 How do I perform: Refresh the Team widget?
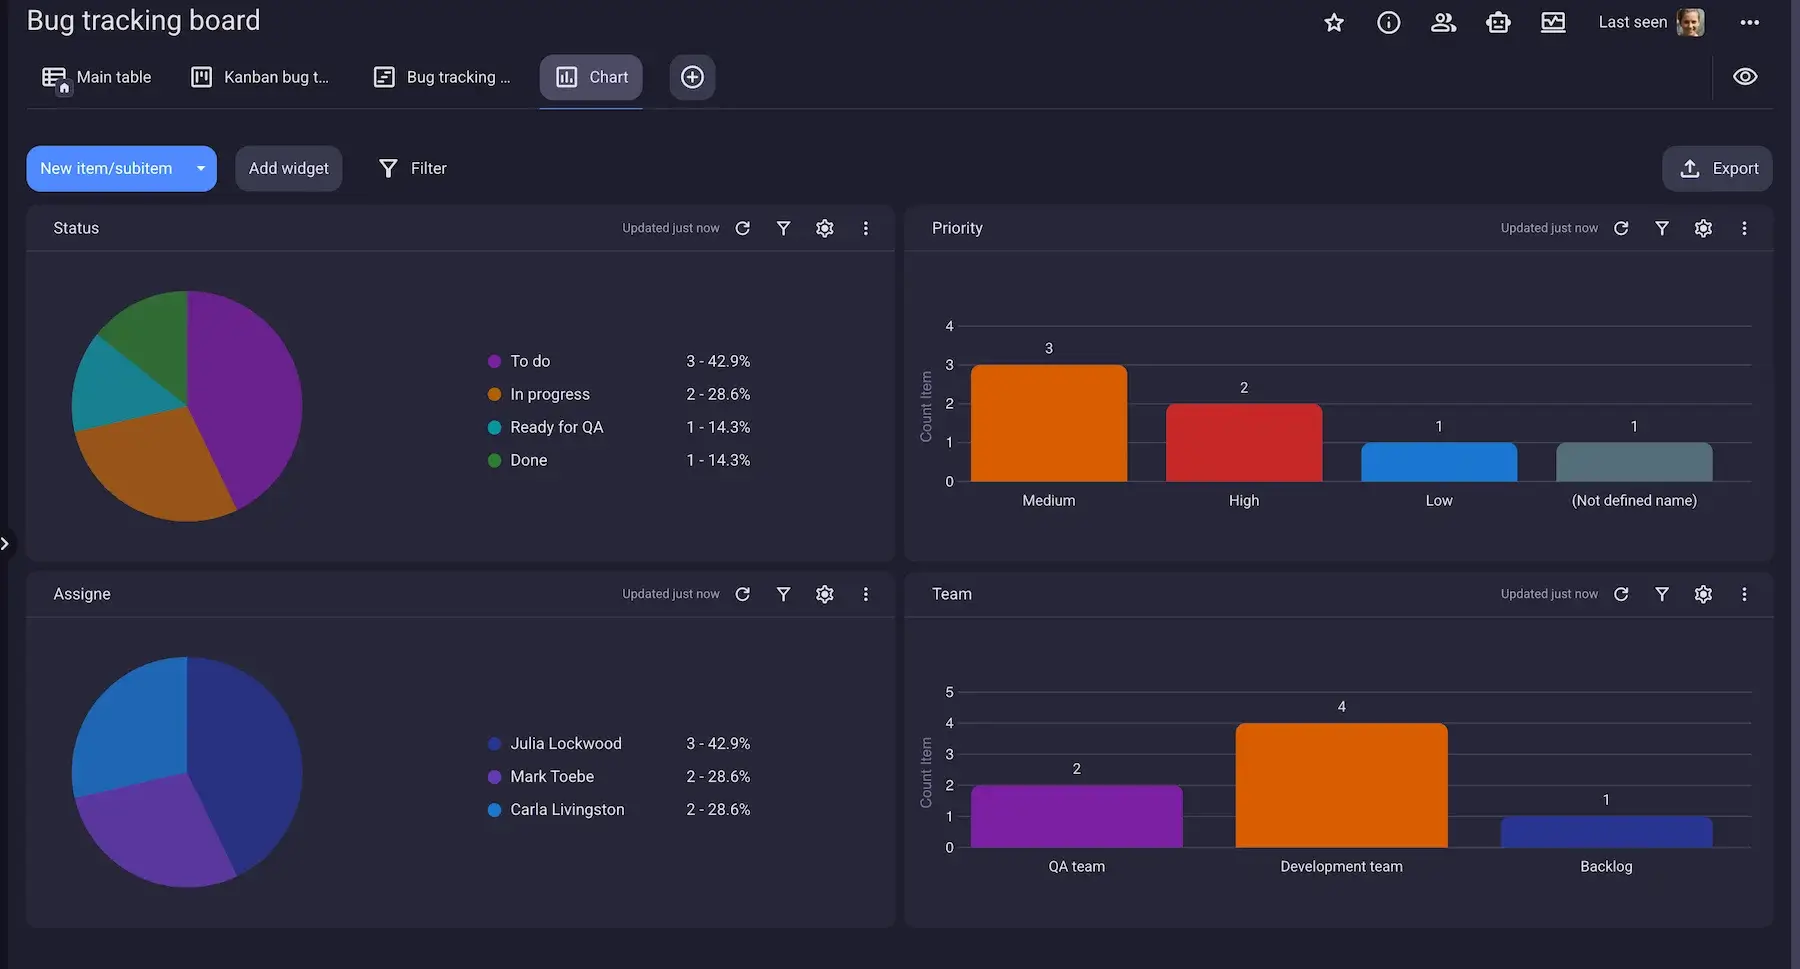[x=1622, y=594]
